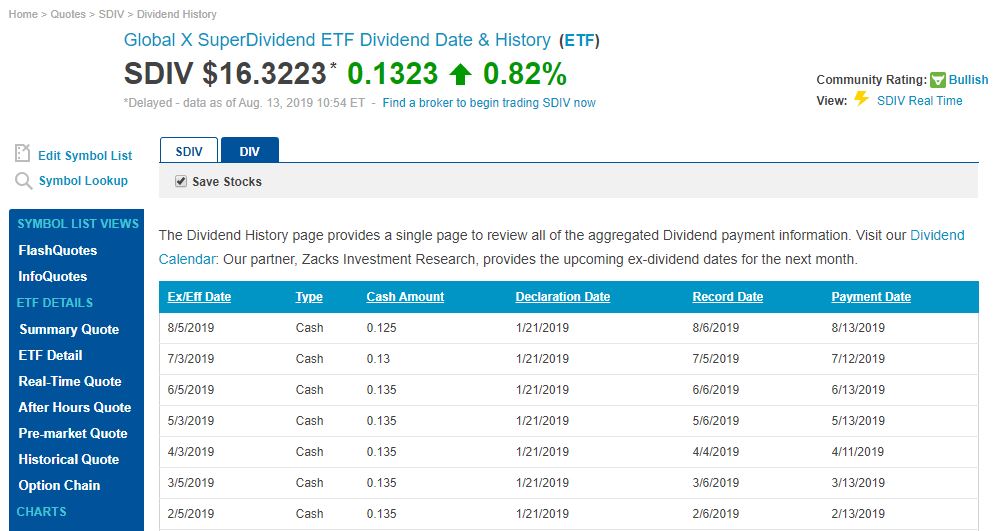Sort table by Ex/Eff Date column

[199, 297]
